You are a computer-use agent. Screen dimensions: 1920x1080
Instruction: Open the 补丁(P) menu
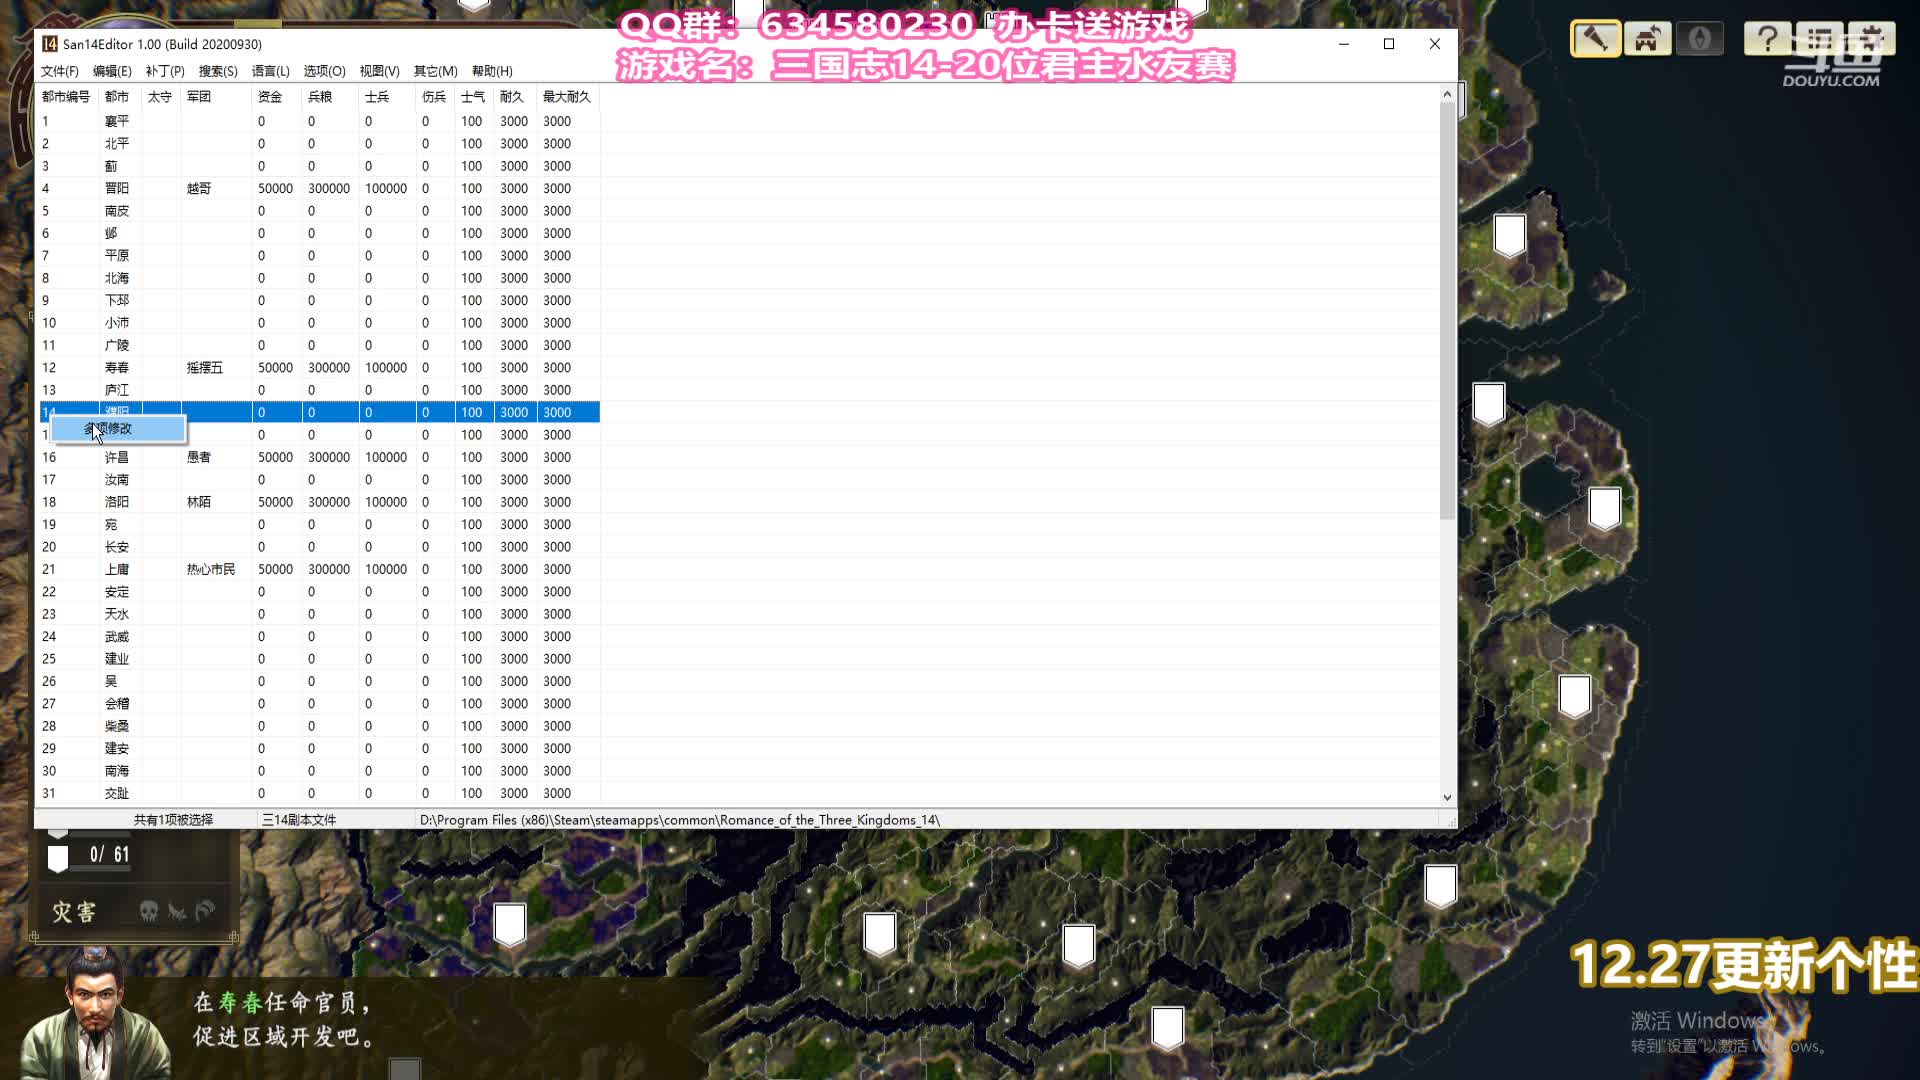(165, 71)
